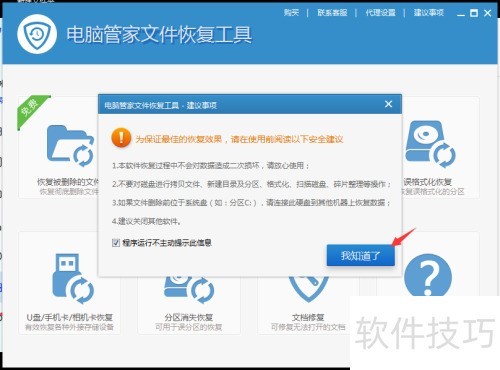
Task: Open 代理设置 in top bar
Action: tap(380, 13)
